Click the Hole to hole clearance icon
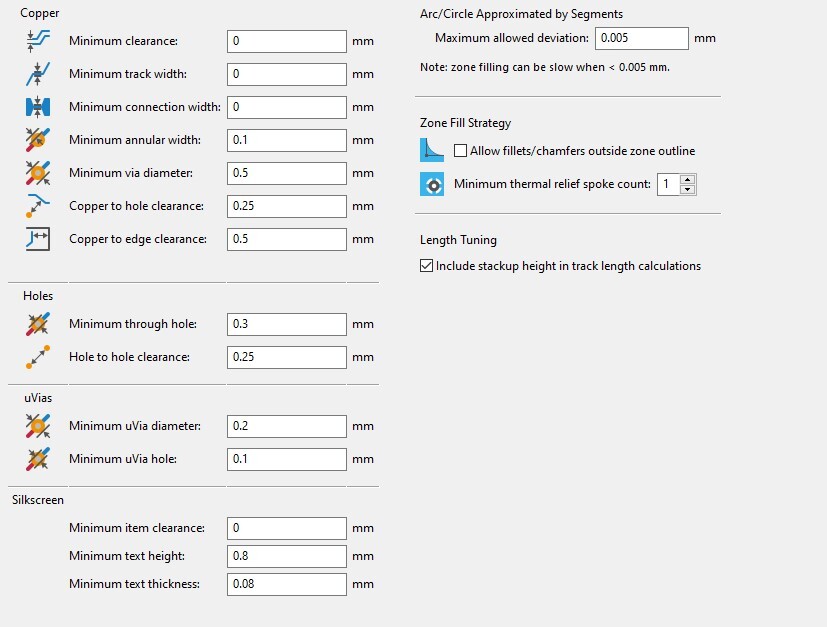Viewport: 827px width, 627px height. coord(38,357)
